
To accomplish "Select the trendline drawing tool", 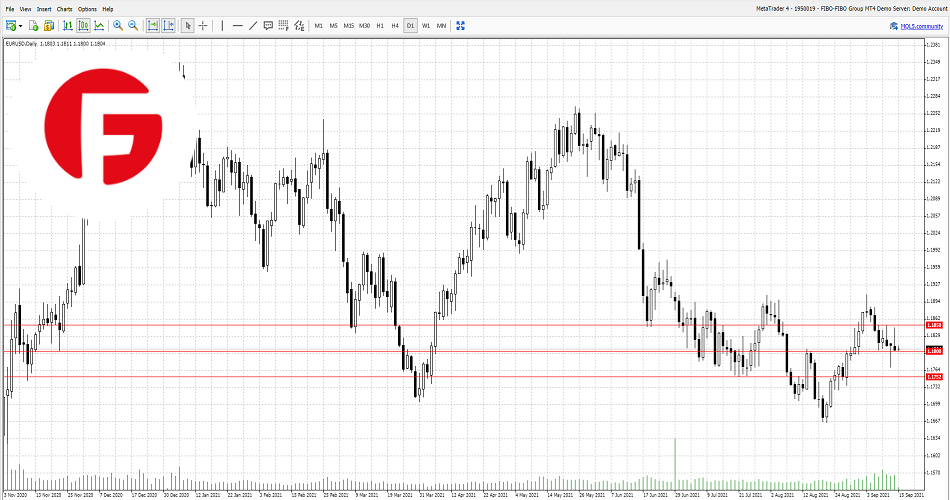I will [x=253, y=25].
